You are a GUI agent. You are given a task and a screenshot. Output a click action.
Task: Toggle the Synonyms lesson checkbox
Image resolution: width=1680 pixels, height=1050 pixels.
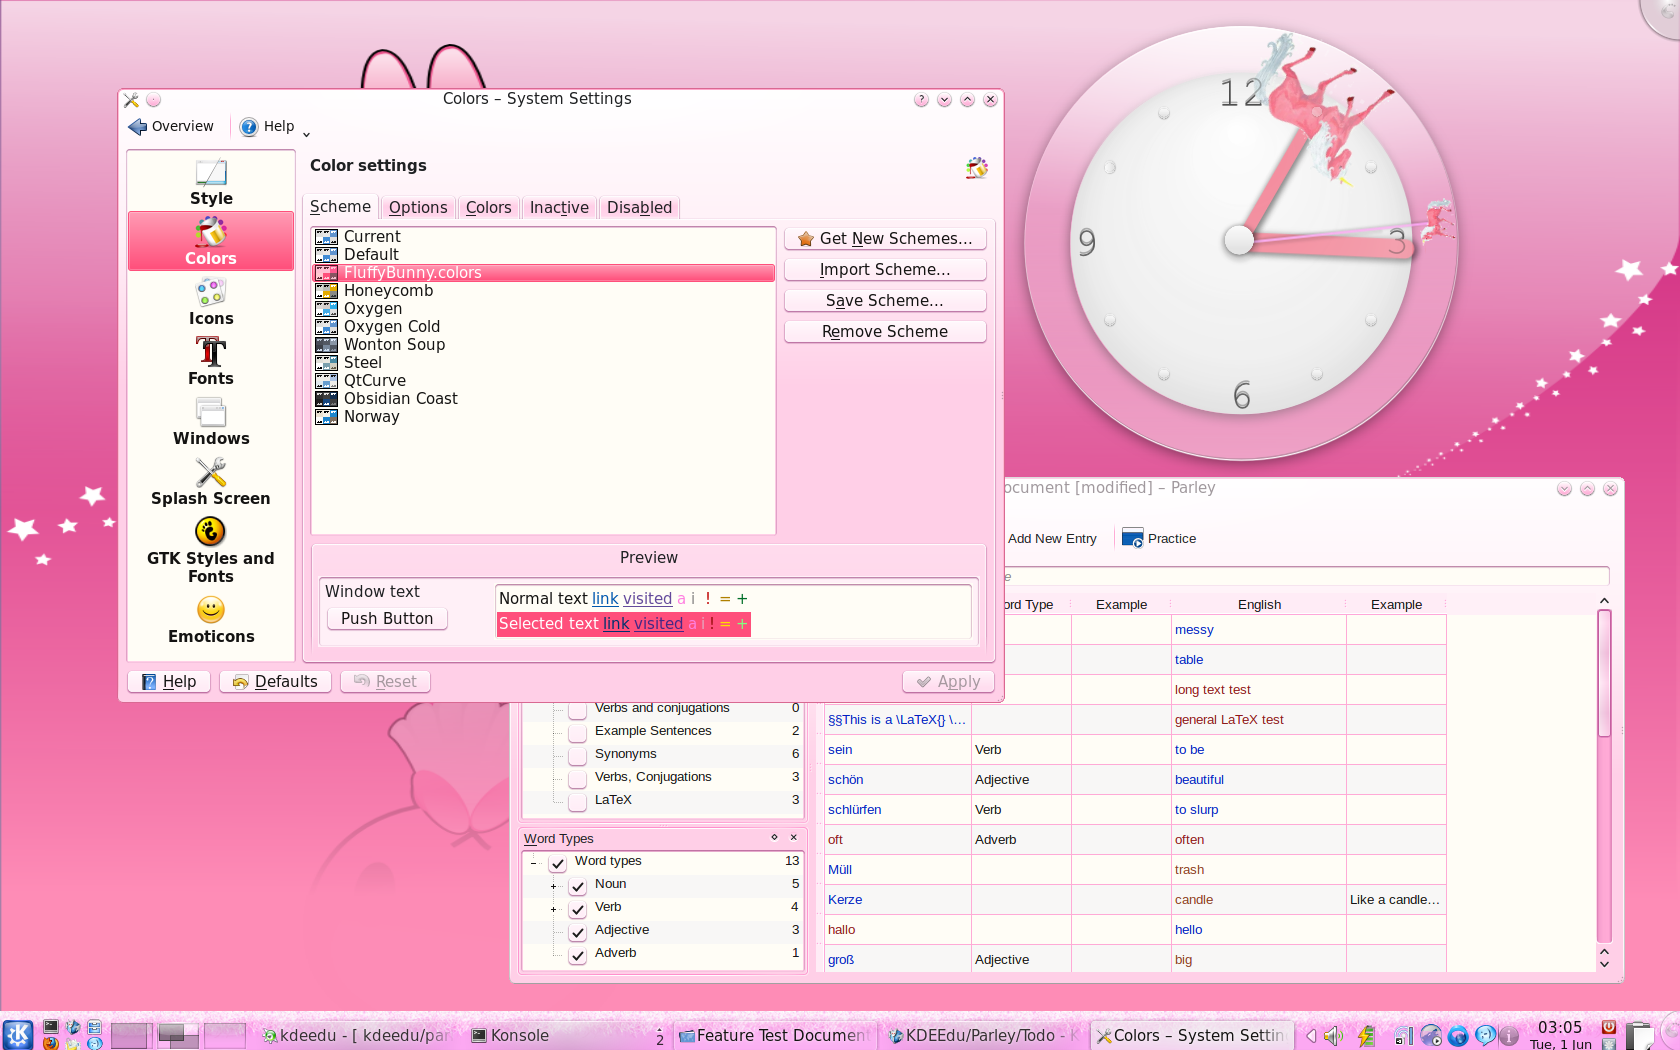[577, 755]
